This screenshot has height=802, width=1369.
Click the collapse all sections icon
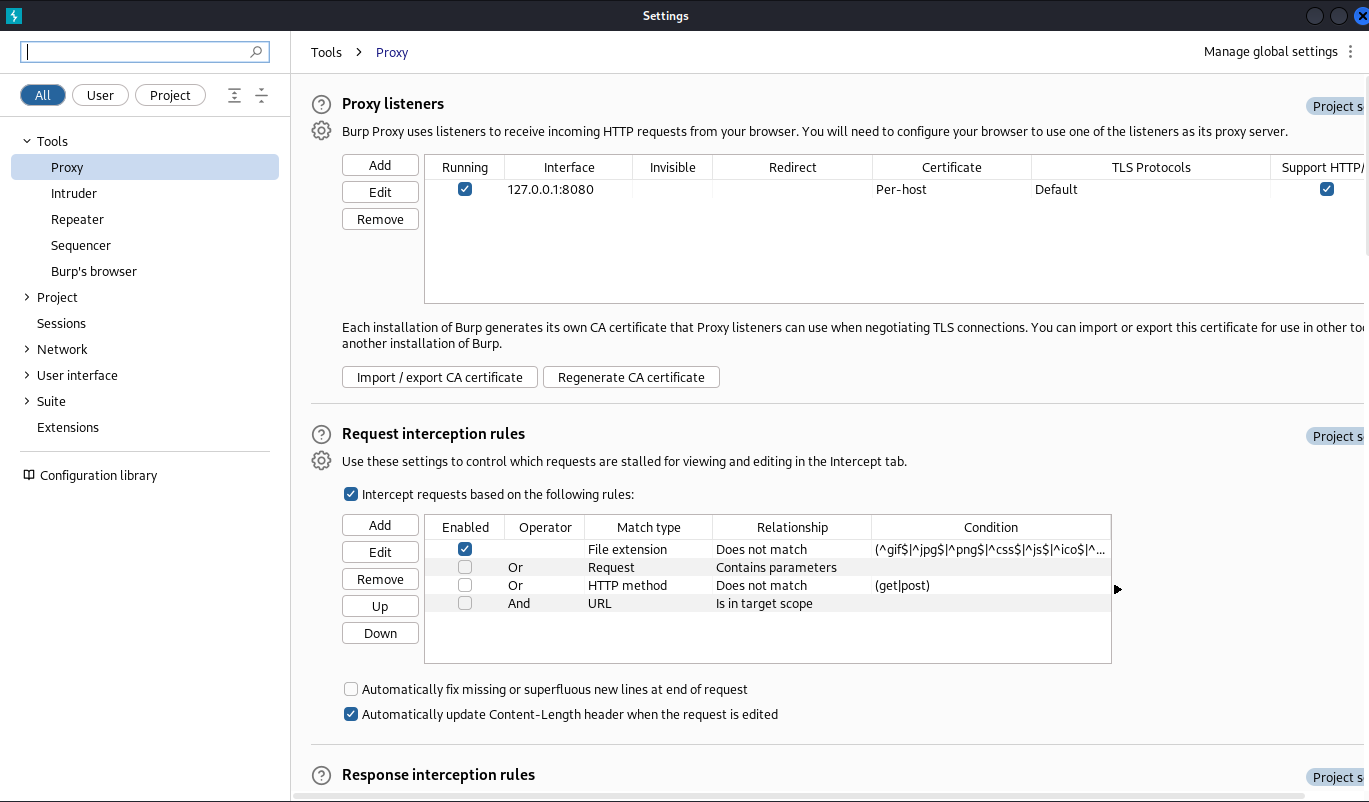(x=261, y=96)
